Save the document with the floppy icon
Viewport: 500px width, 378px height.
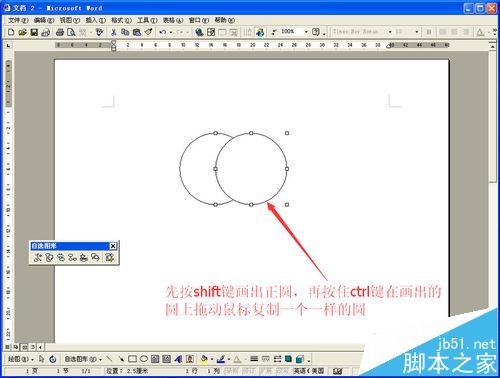[34, 32]
